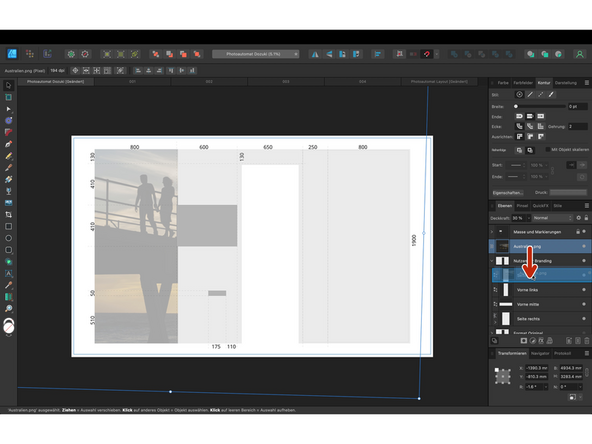
Task: Open the layer effects fx icon
Action: pyautogui.click(x=541, y=341)
